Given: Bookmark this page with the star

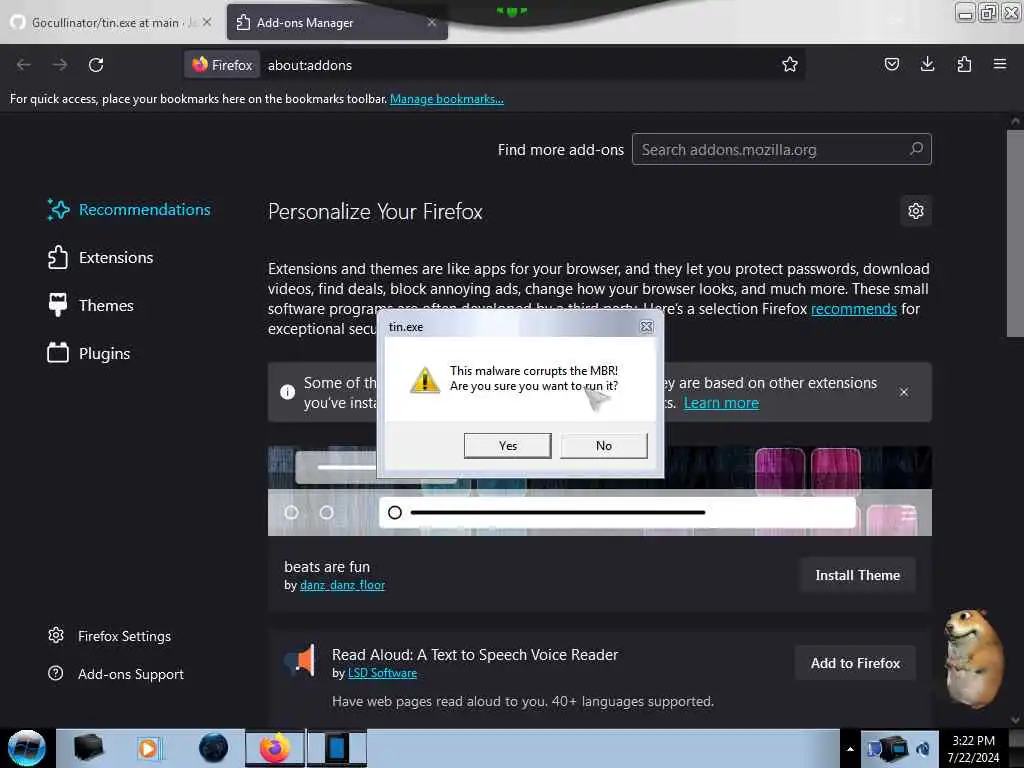Looking at the screenshot, I should [790, 64].
